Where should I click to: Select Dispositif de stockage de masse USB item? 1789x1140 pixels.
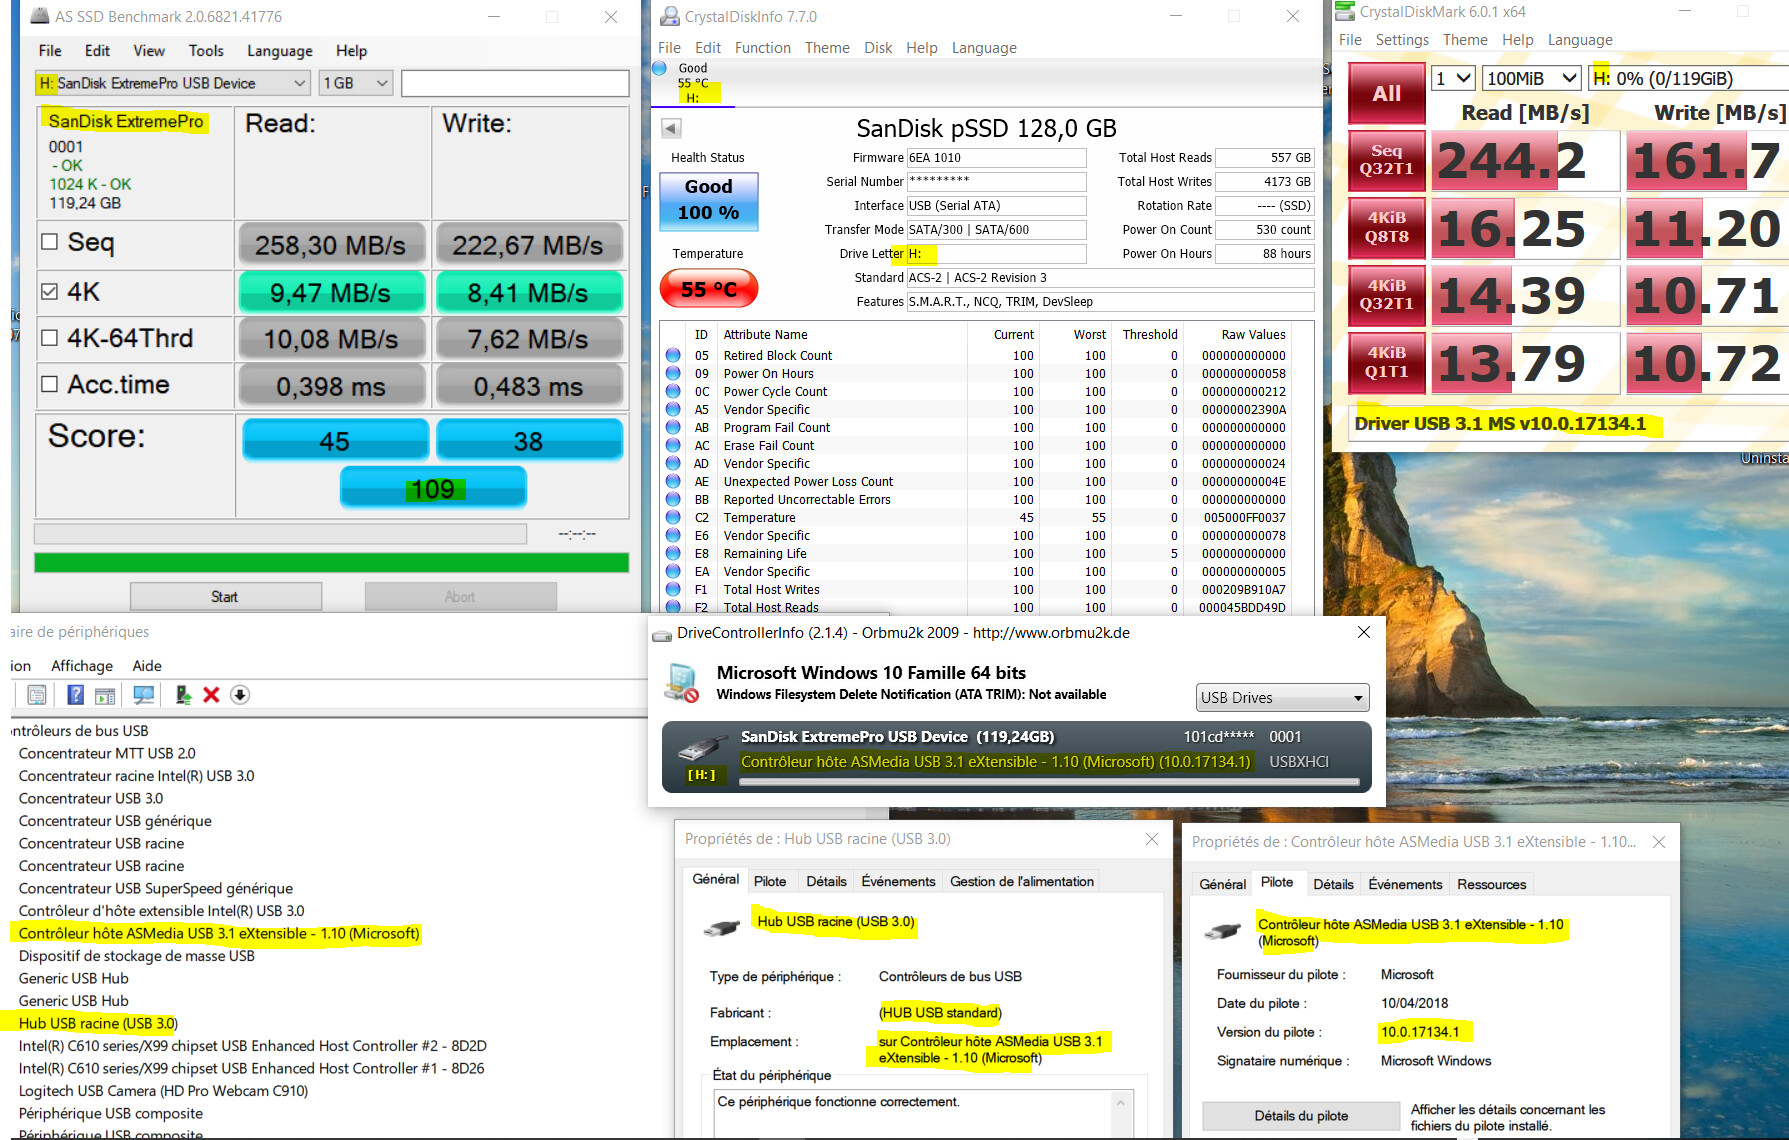click(x=136, y=956)
